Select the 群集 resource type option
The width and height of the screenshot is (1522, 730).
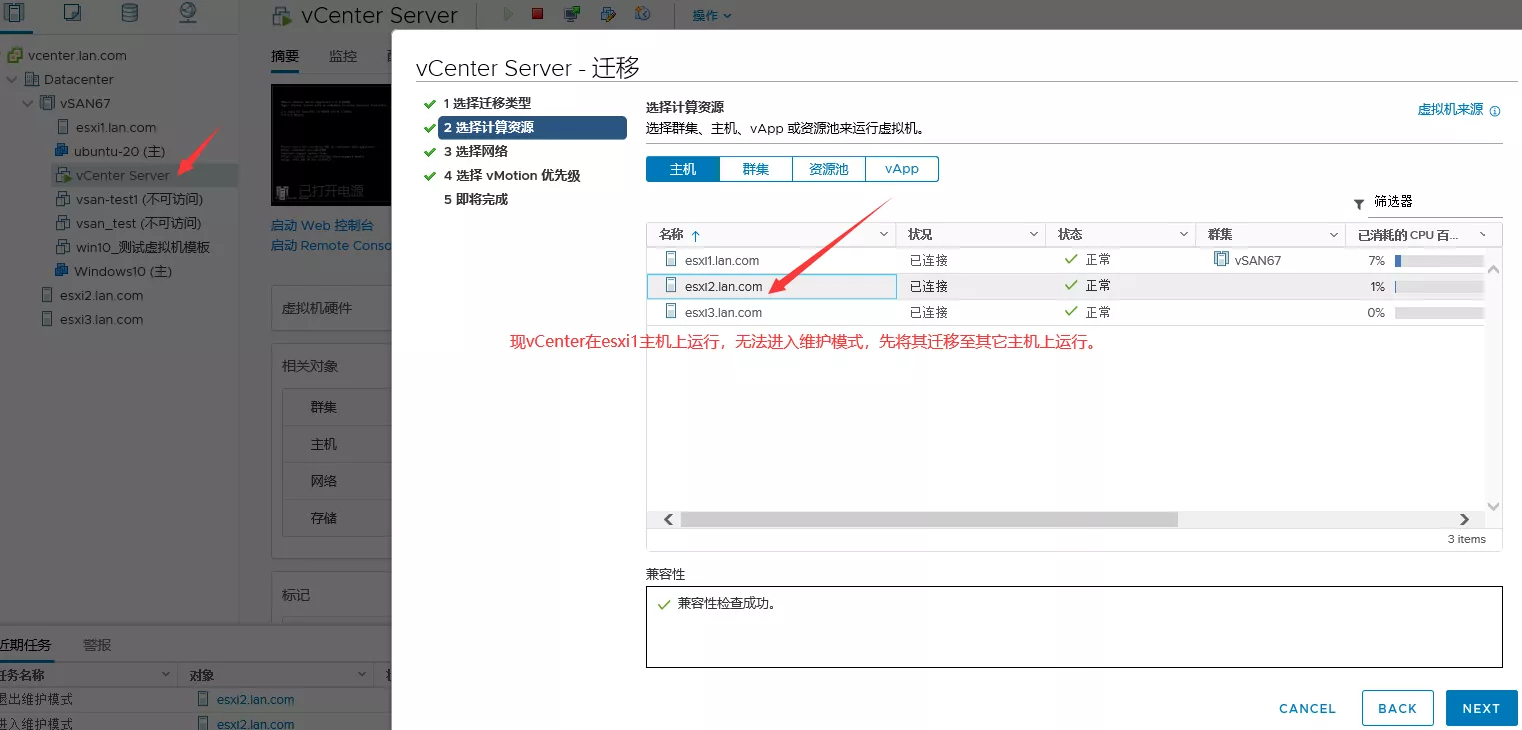click(x=756, y=169)
